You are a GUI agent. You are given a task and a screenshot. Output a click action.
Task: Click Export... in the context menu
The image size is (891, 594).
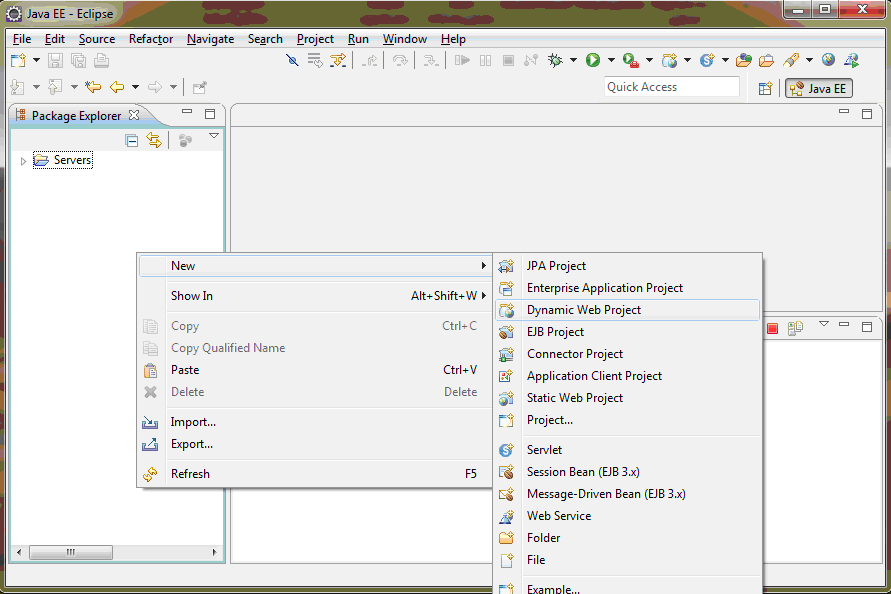pyautogui.click(x=315, y=444)
